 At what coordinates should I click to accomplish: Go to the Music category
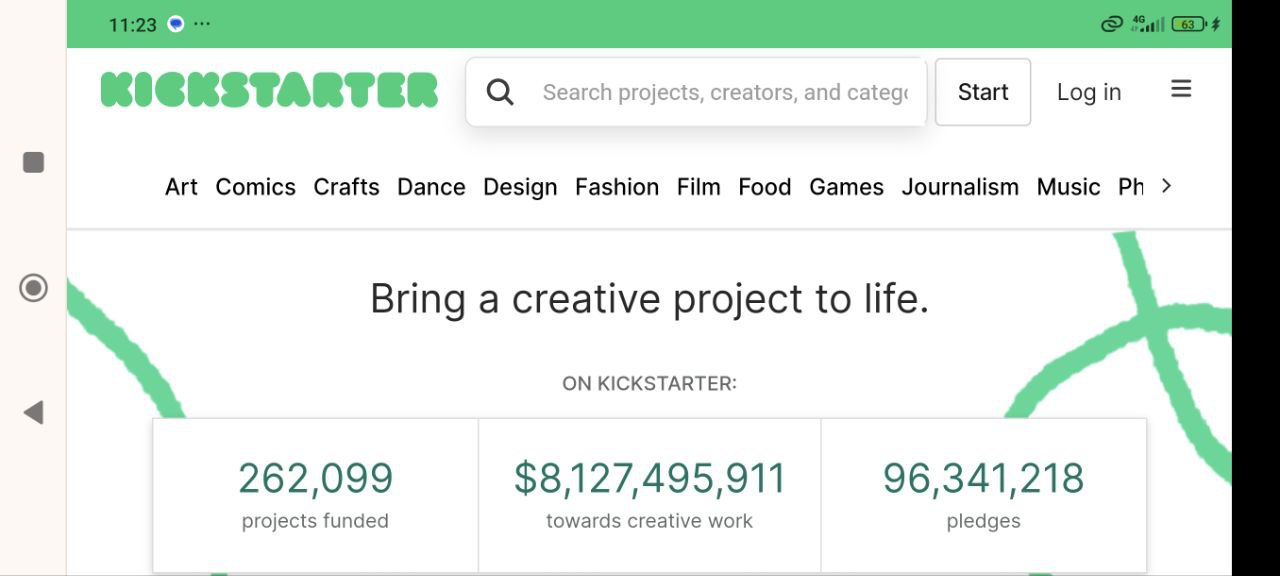tap(1068, 187)
